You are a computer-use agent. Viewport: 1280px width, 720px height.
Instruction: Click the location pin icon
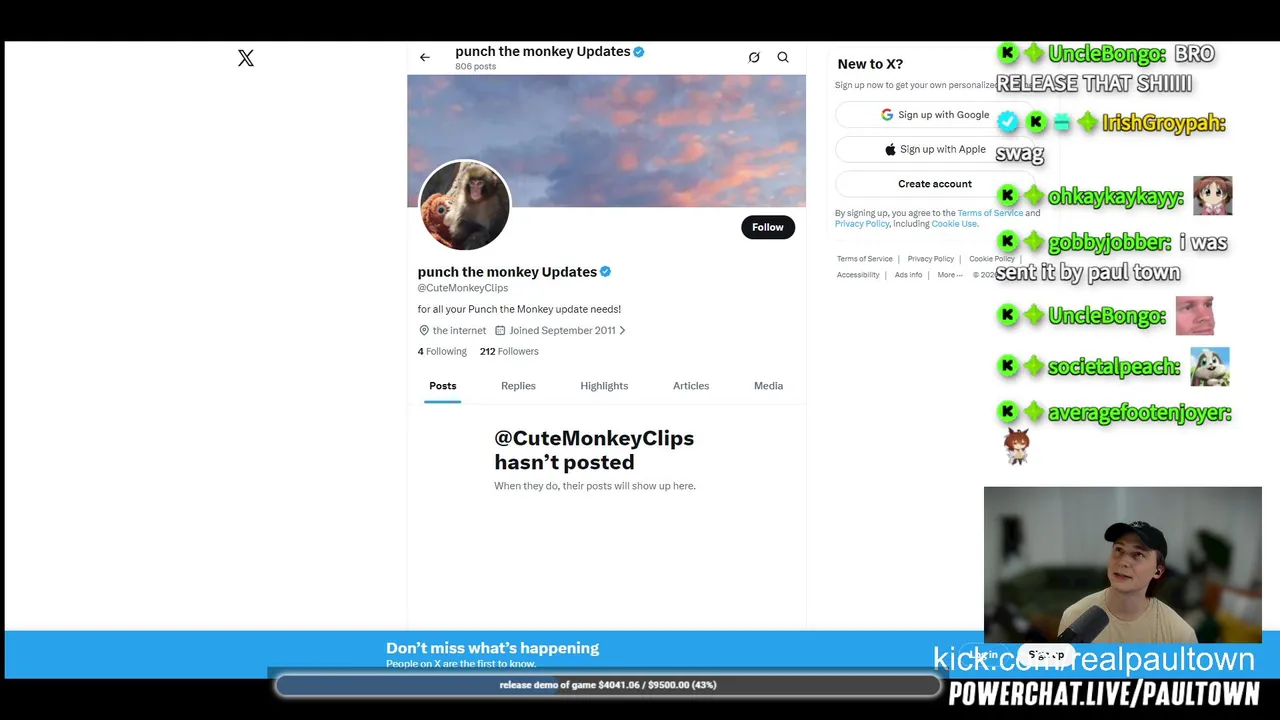coord(424,330)
